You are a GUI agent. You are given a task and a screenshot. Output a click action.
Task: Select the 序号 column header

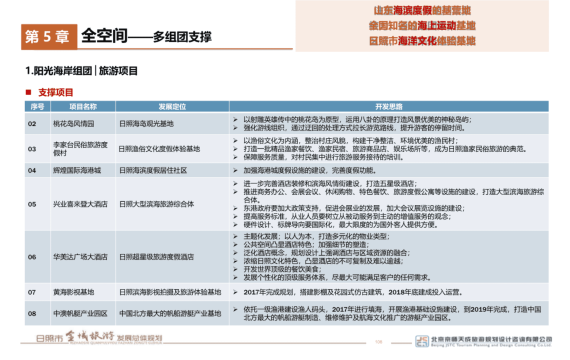pyautogui.click(x=37, y=107)
